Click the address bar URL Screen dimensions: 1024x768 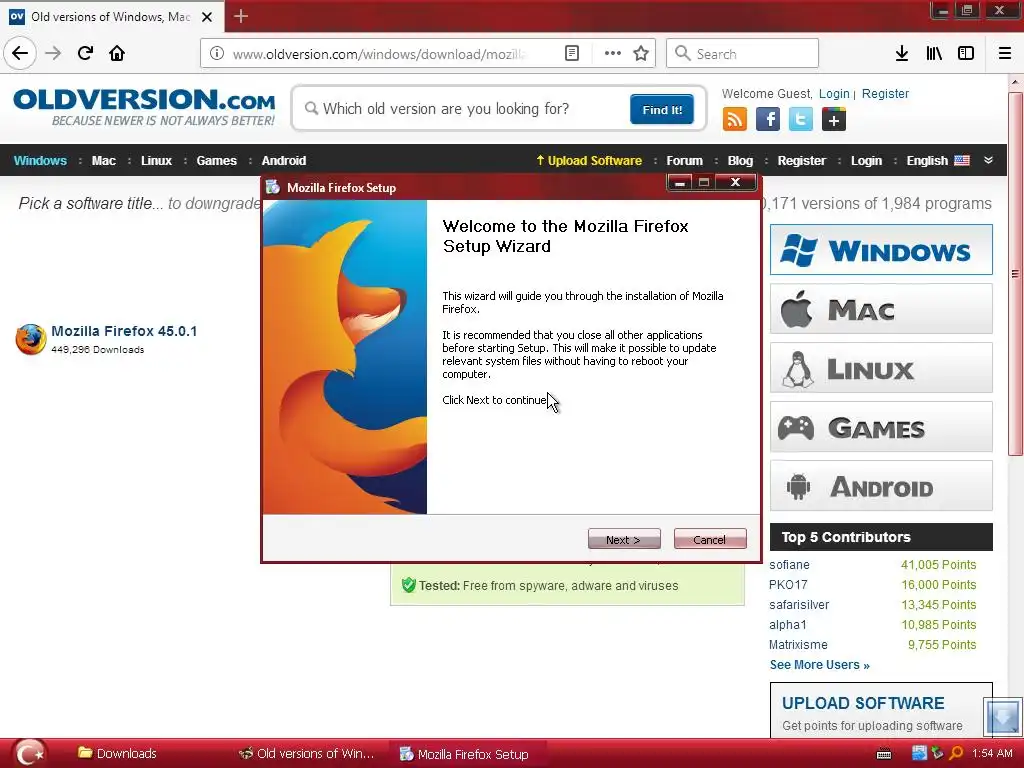coord(379,54)
